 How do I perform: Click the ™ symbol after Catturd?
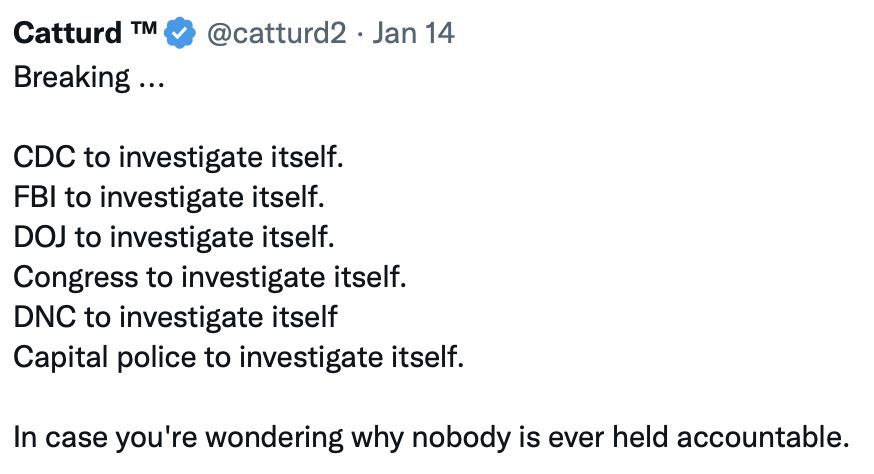pyautogui.click(x=141, y=33)
